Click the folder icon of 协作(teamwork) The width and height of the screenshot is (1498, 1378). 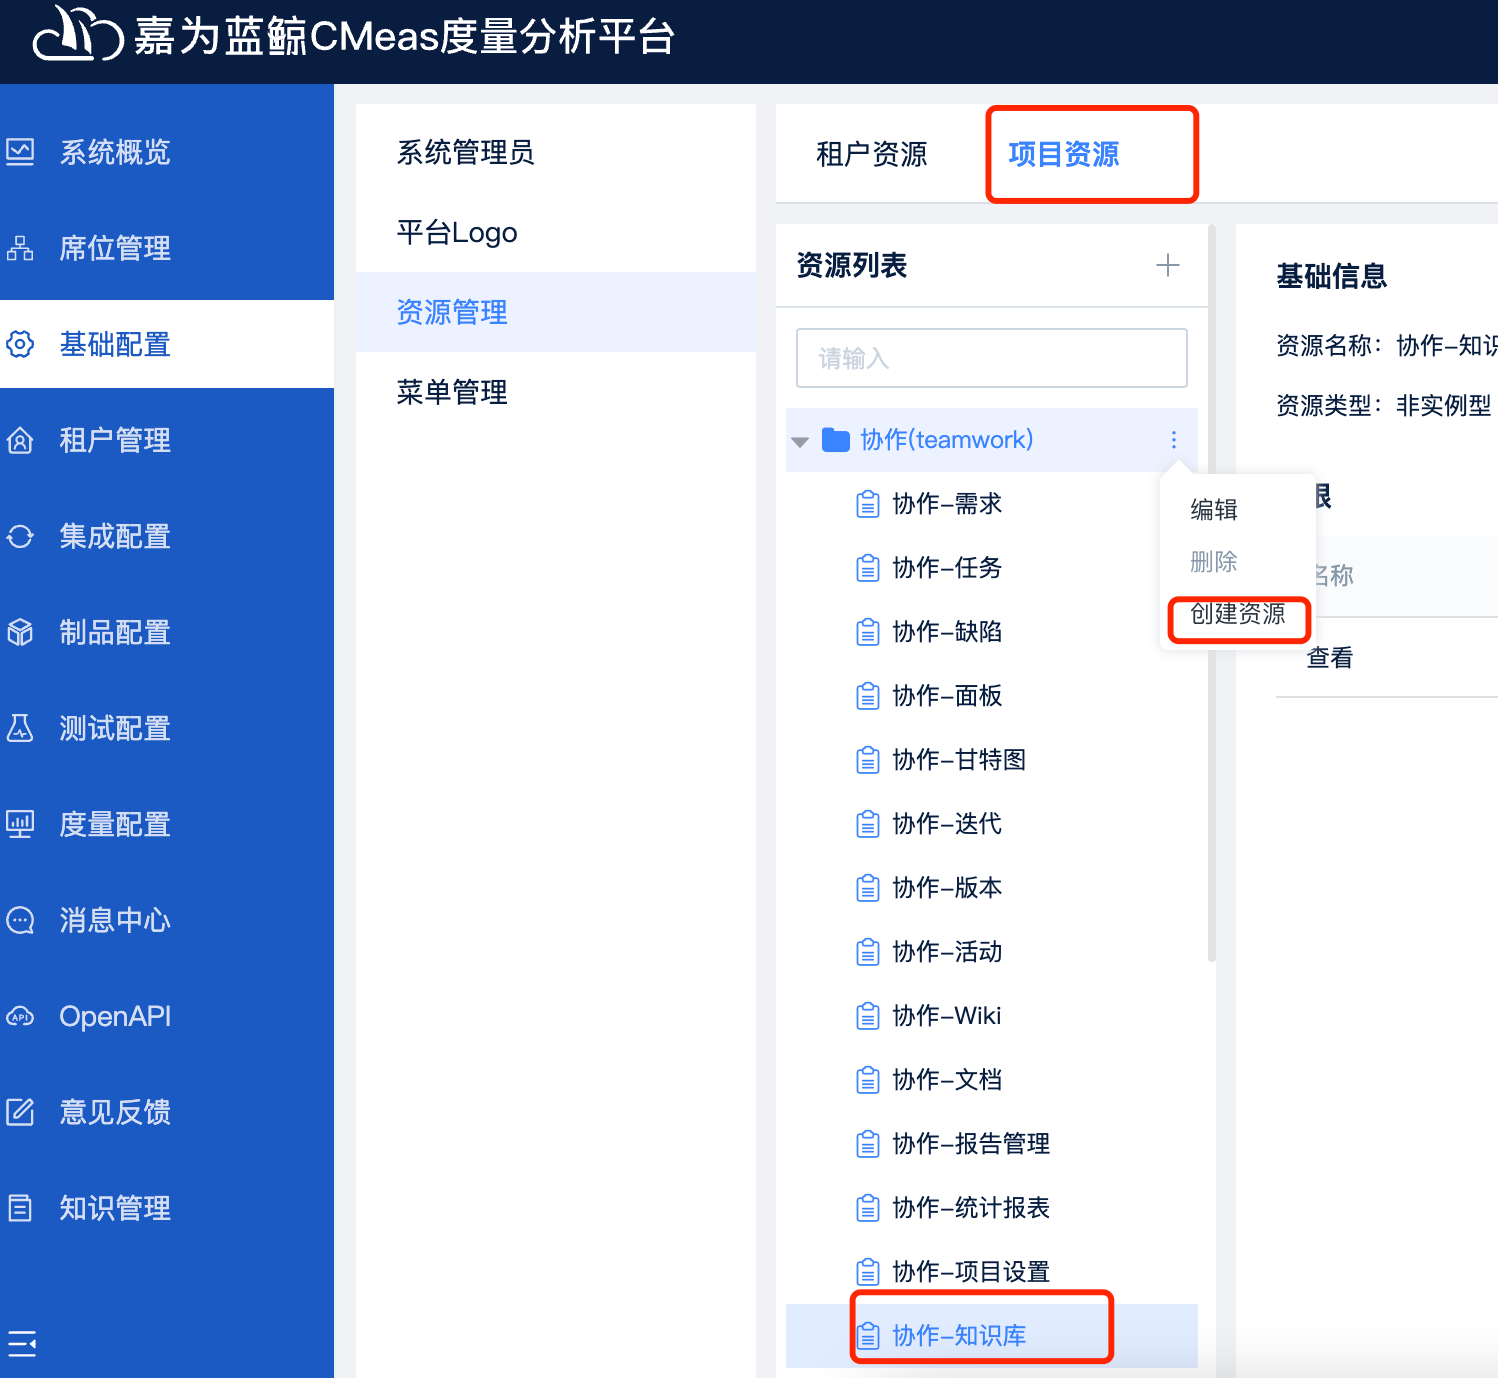tap(836, 440)
